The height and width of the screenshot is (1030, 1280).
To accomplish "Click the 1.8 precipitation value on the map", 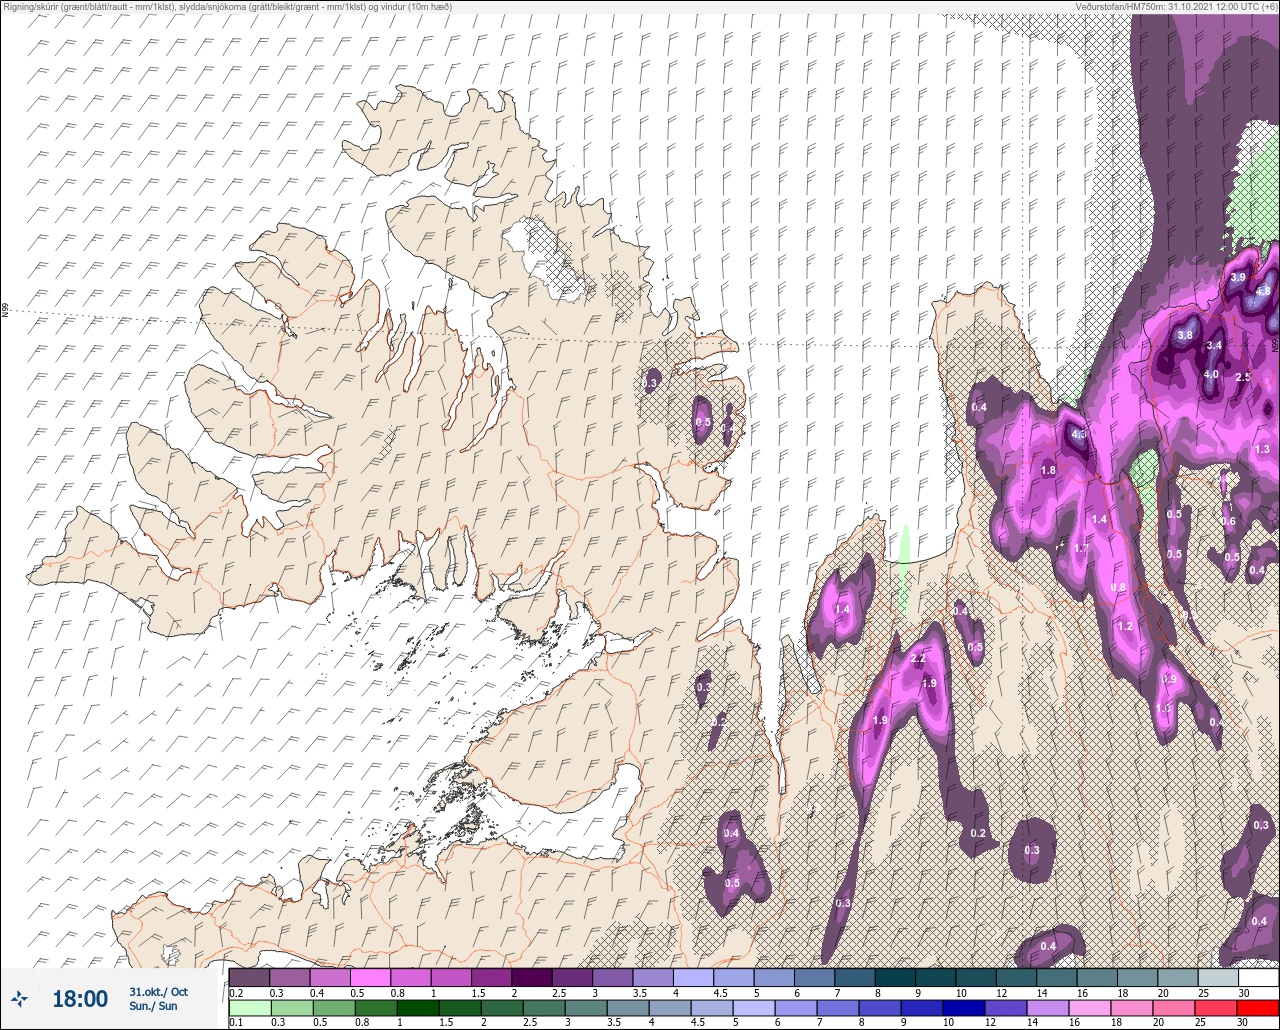I will (x=1048, y=471).
